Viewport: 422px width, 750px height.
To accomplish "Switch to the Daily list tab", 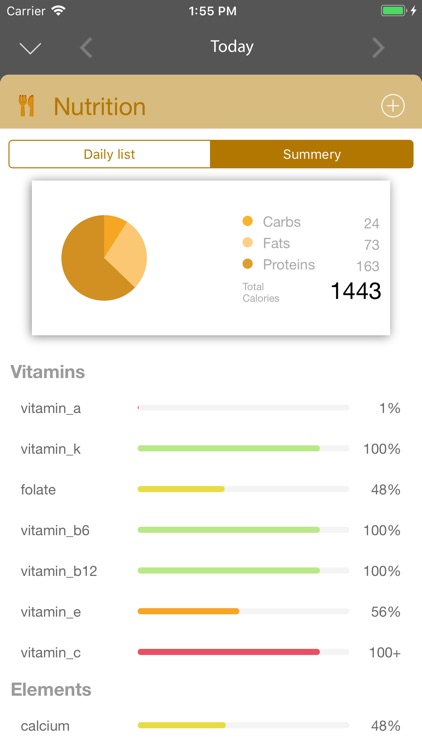I will coord(109,154).
